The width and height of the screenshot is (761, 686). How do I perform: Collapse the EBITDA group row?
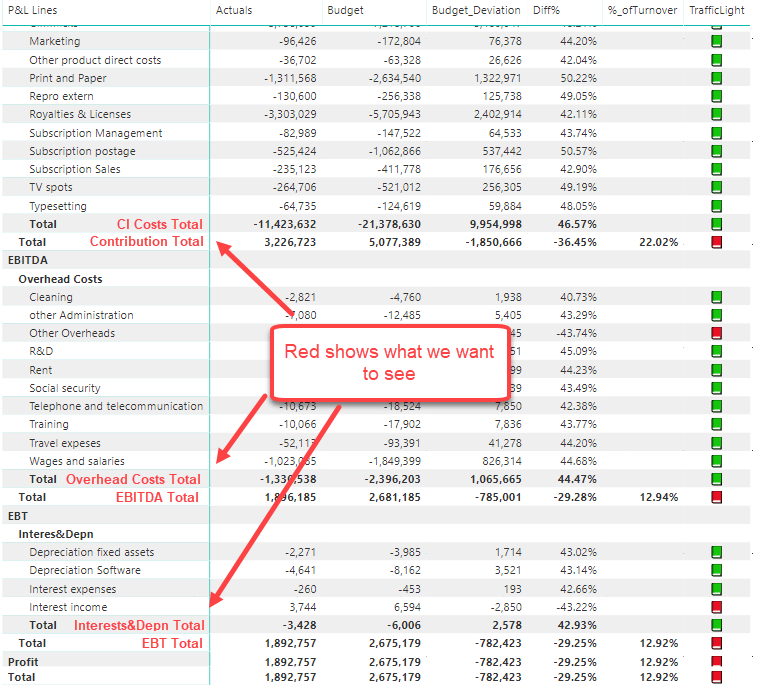click(28, 261)
